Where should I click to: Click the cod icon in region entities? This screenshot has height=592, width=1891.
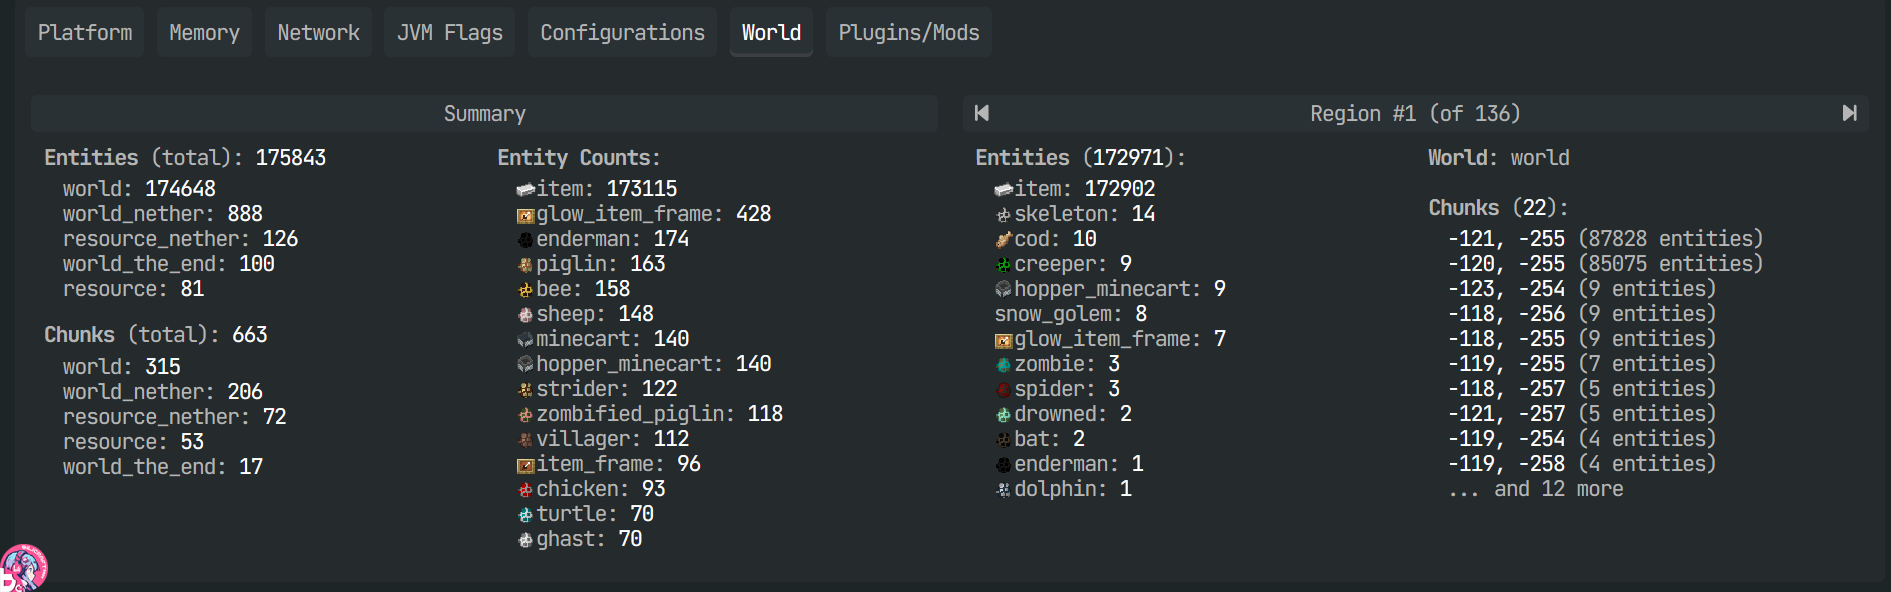(x=1003, y=240)
